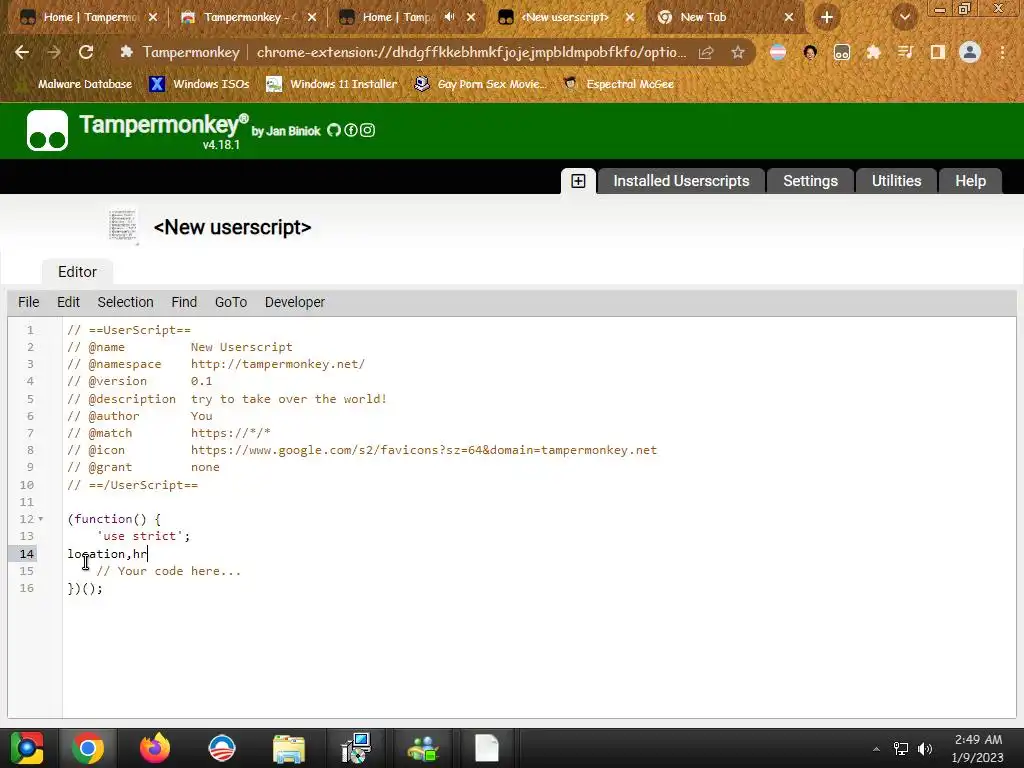Open the Settings tab
This screenshot has width=1024, height=768.
point(810,181)
